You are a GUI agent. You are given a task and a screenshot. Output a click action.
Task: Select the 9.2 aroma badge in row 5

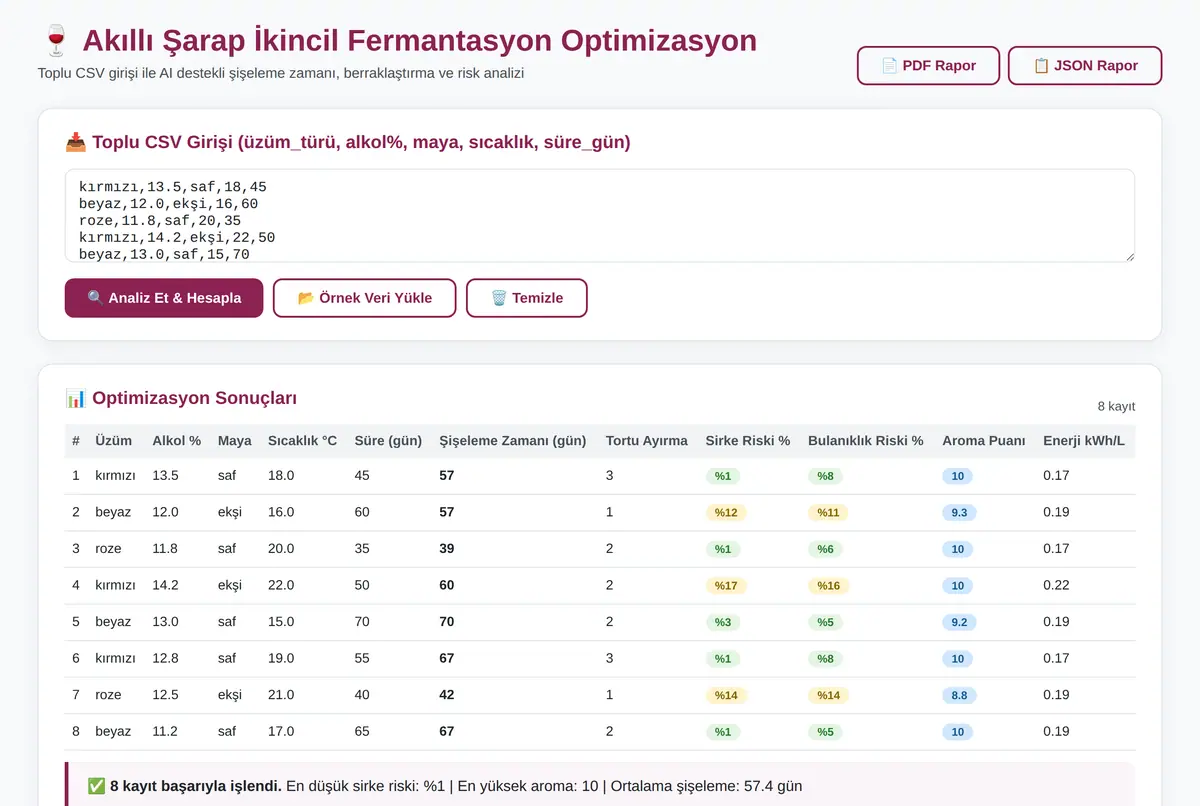pos(959,622)
